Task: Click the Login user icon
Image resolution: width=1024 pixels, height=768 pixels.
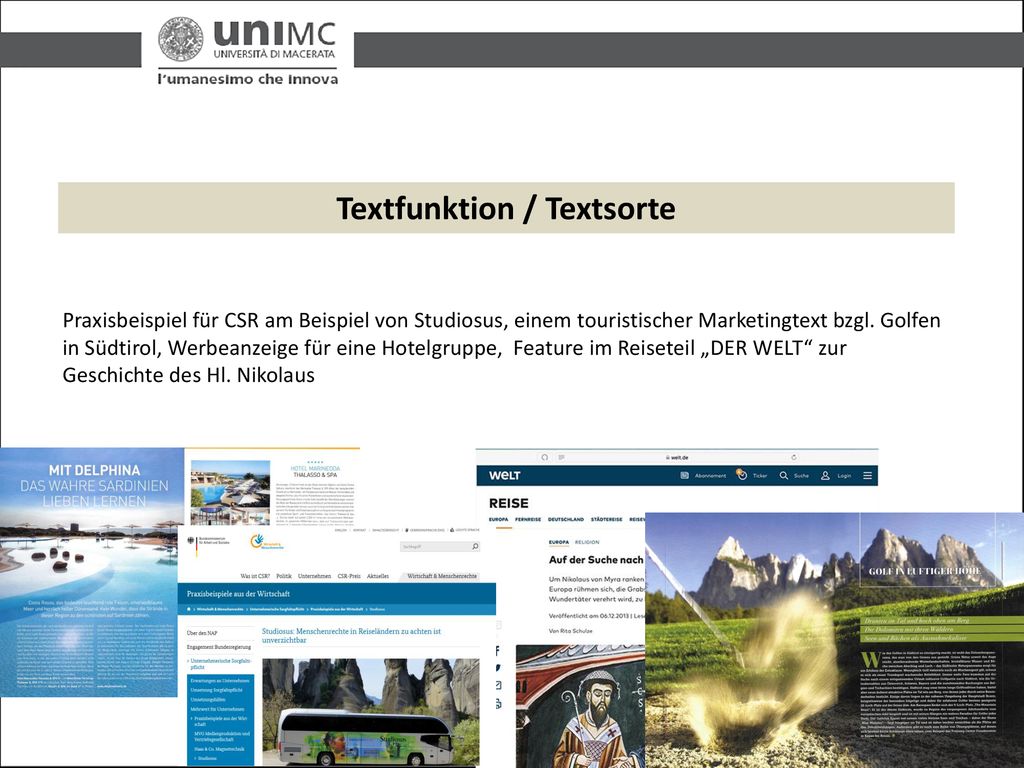Action: (x=825, y=475)
